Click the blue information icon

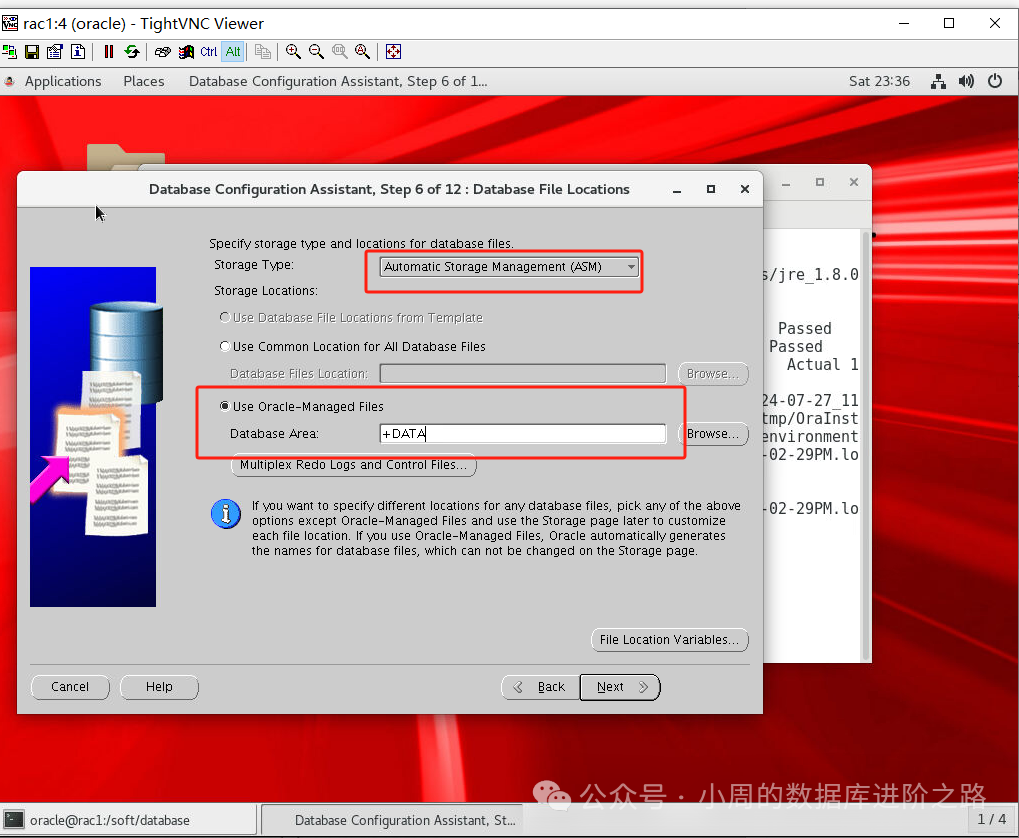click(x=226, y=514)
